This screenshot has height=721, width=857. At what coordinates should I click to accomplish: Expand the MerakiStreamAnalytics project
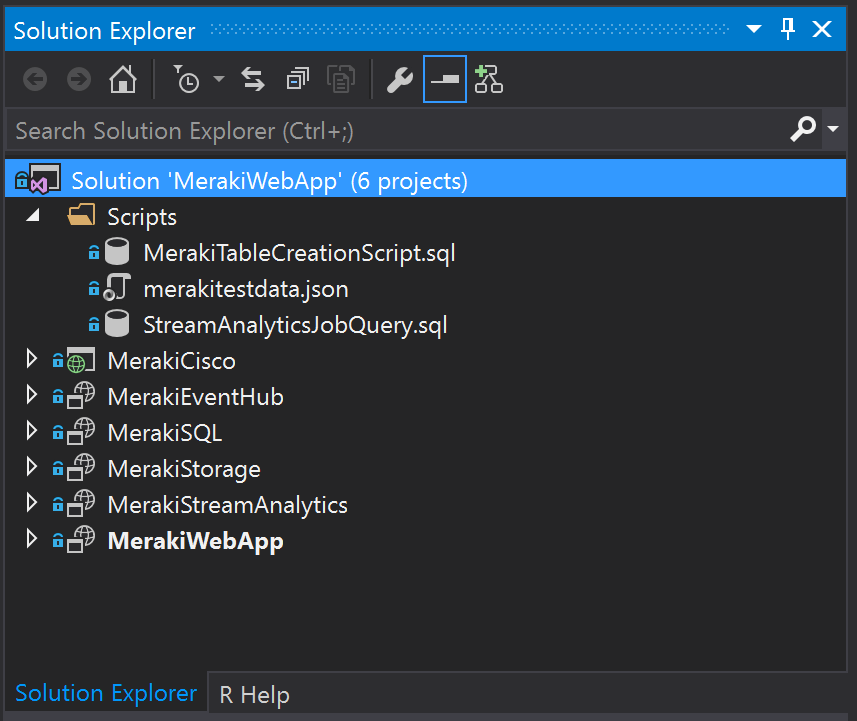click(x=32, y=503)
